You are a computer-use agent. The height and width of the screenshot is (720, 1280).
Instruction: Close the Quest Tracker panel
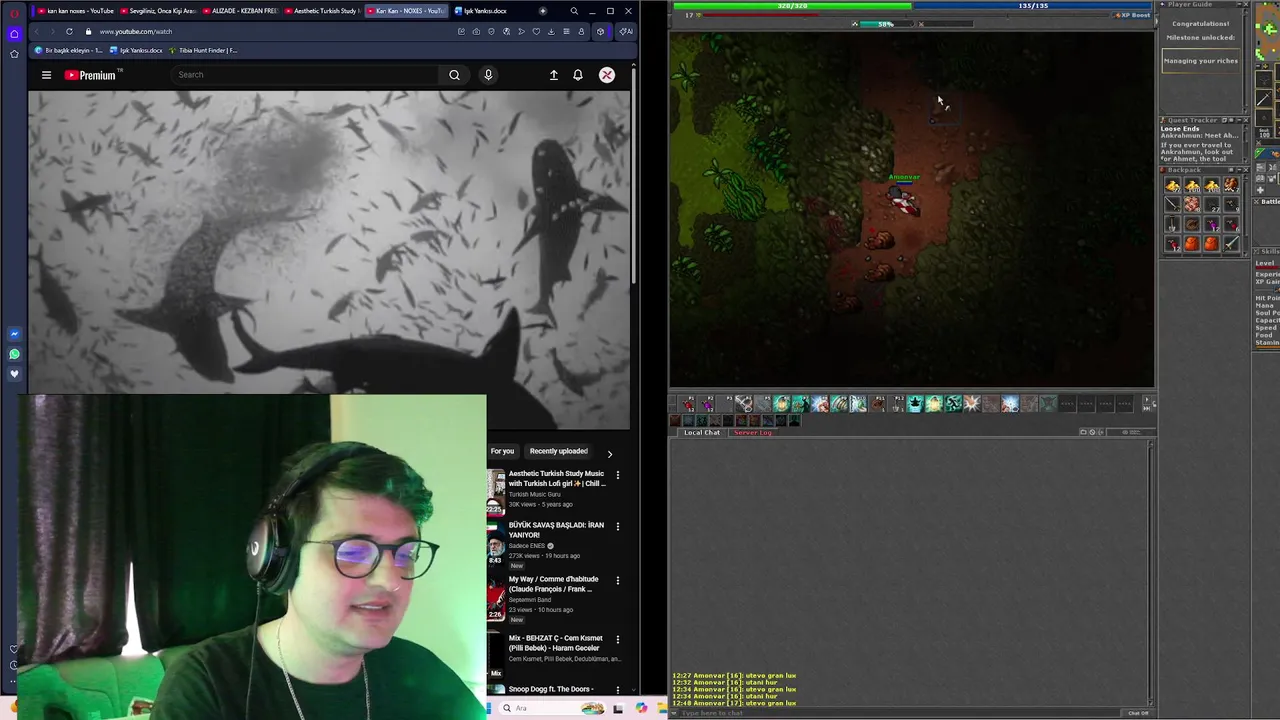[x=1246, y=120]
